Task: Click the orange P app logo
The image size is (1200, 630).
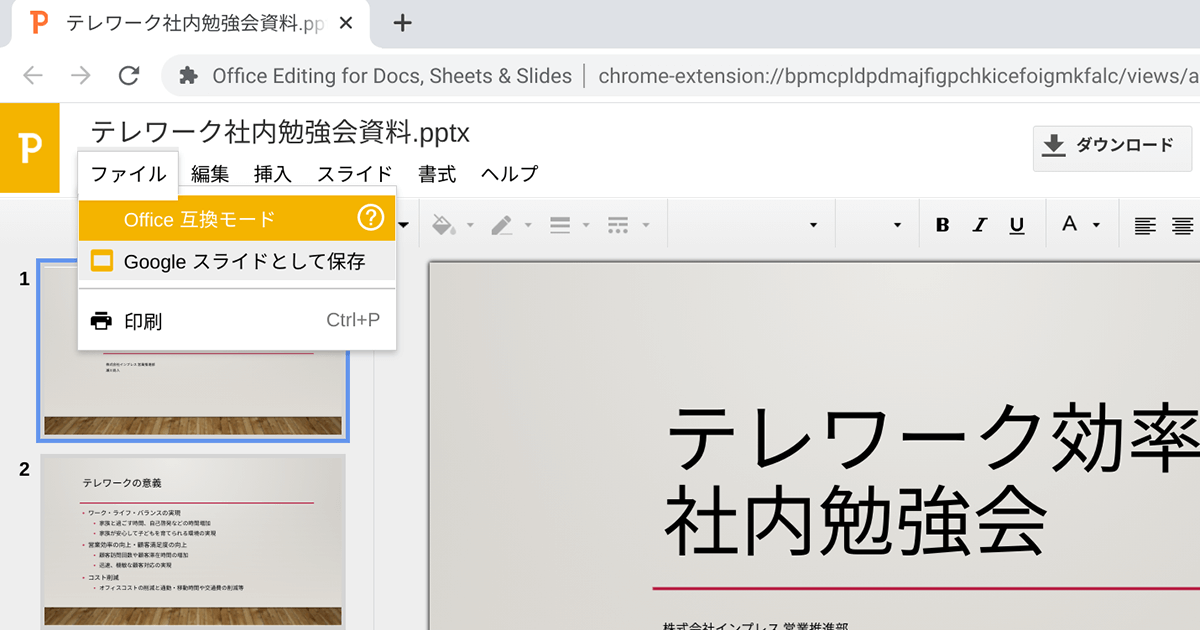Action: [30, 147]
